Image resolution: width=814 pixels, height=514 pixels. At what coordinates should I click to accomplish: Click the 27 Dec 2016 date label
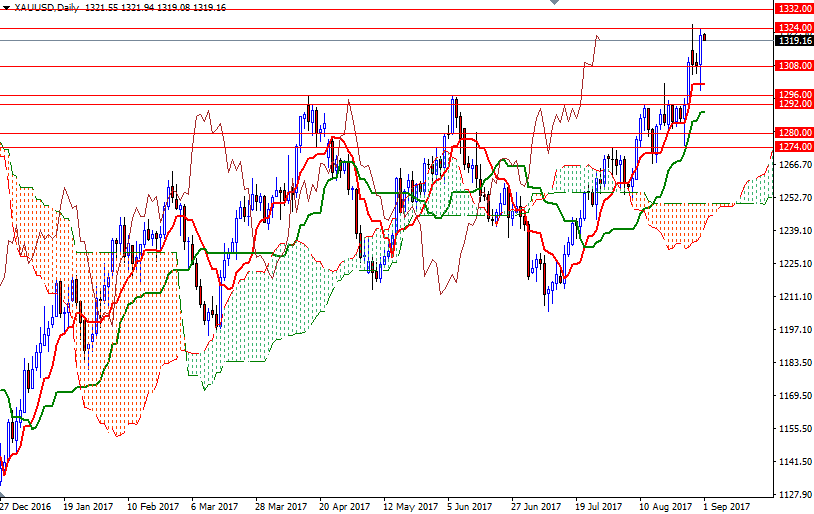26,506
